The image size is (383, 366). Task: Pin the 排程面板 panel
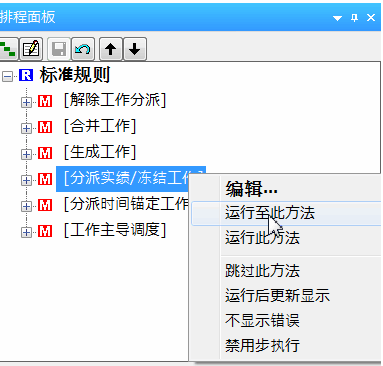click(354, 18)
